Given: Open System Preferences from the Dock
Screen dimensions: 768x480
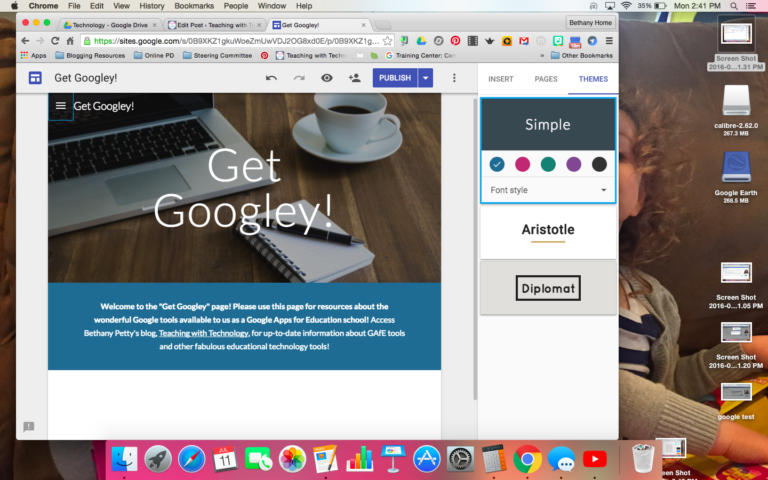Looking at the screenshot, I should [x=460, y=459].
